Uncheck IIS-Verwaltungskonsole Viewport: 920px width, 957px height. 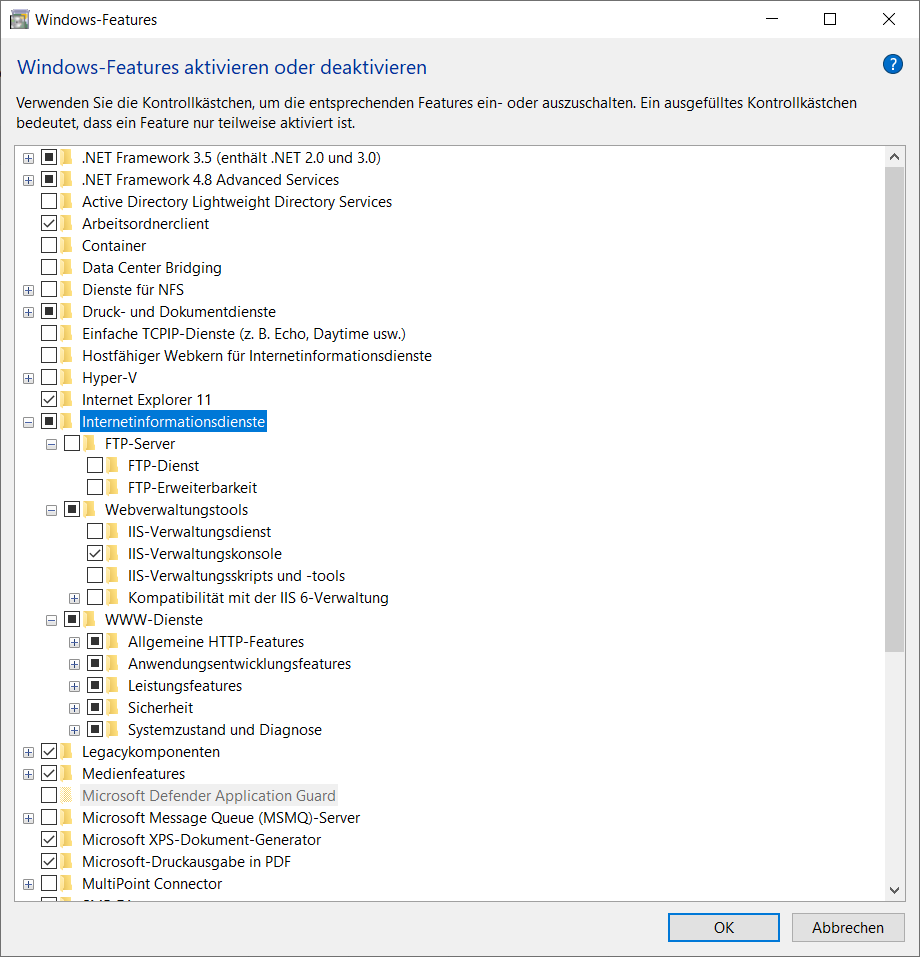point(94,553)
